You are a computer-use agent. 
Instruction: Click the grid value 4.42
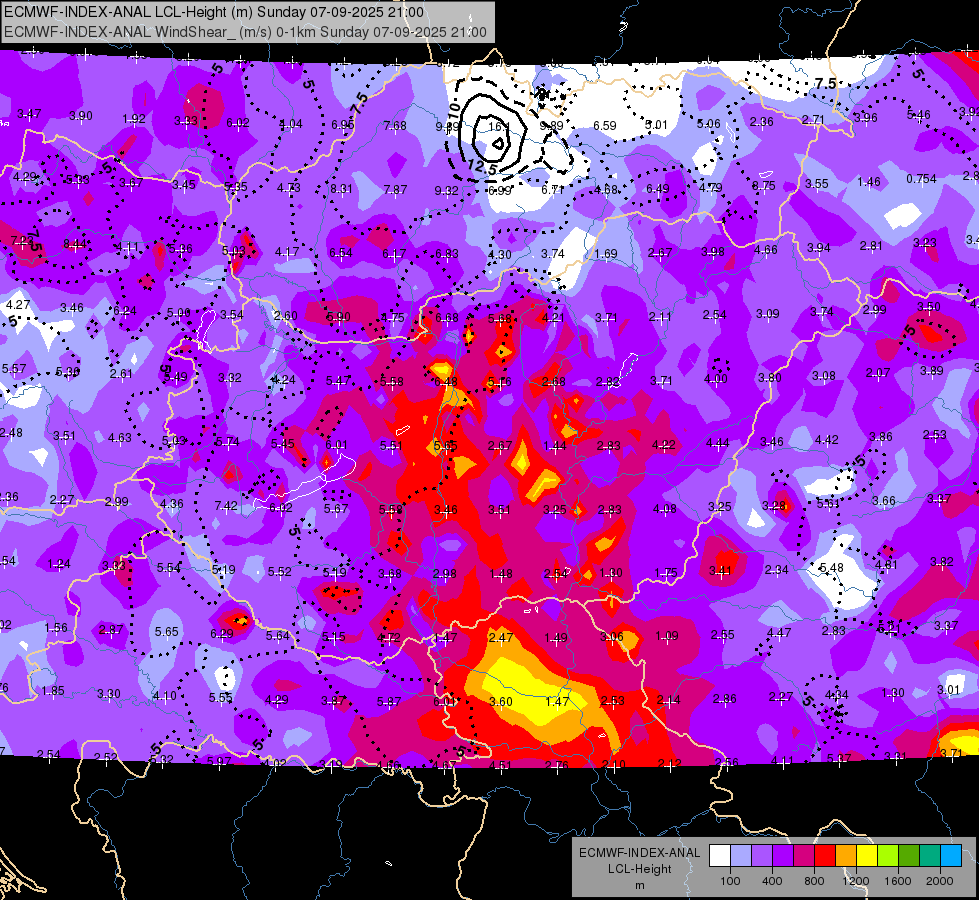pyautogui.click(x=826, y=440)
